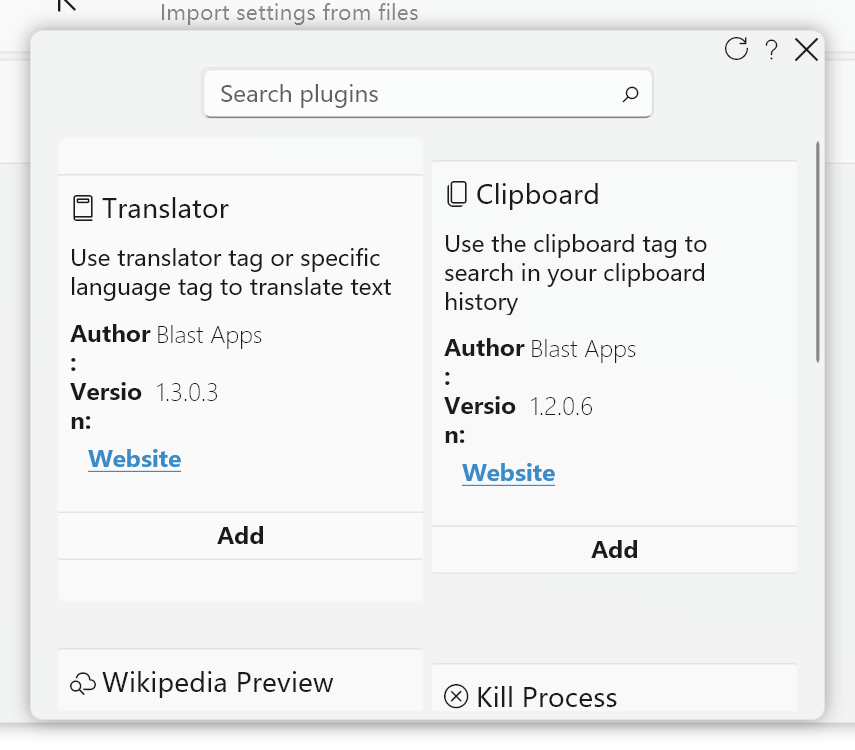Select the Translator title text
This screenshot has height=750, width=855.
coord(165,208)
